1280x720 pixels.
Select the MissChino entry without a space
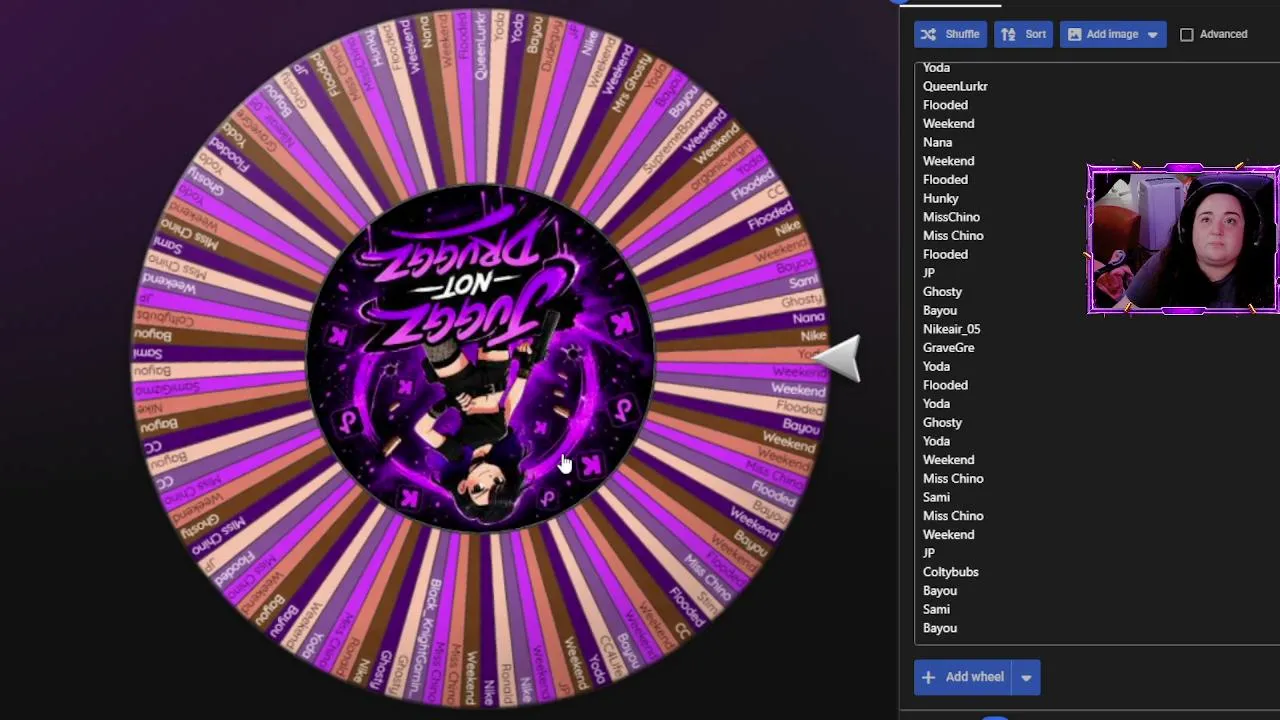pos(951,217)
